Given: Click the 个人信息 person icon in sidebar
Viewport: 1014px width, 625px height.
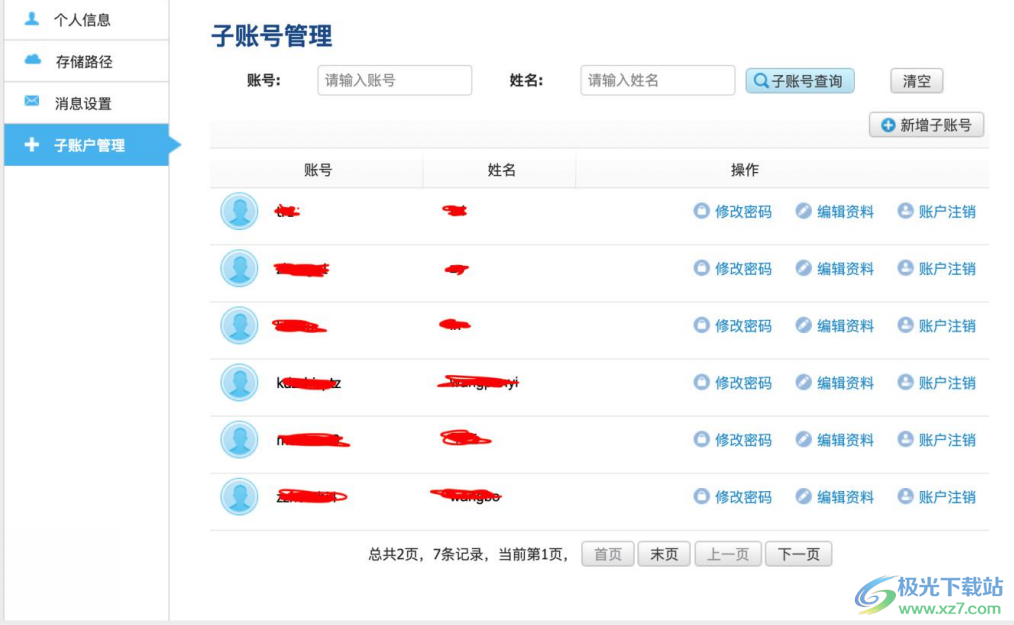Looking at the screenshot, I should pos(32,19).
